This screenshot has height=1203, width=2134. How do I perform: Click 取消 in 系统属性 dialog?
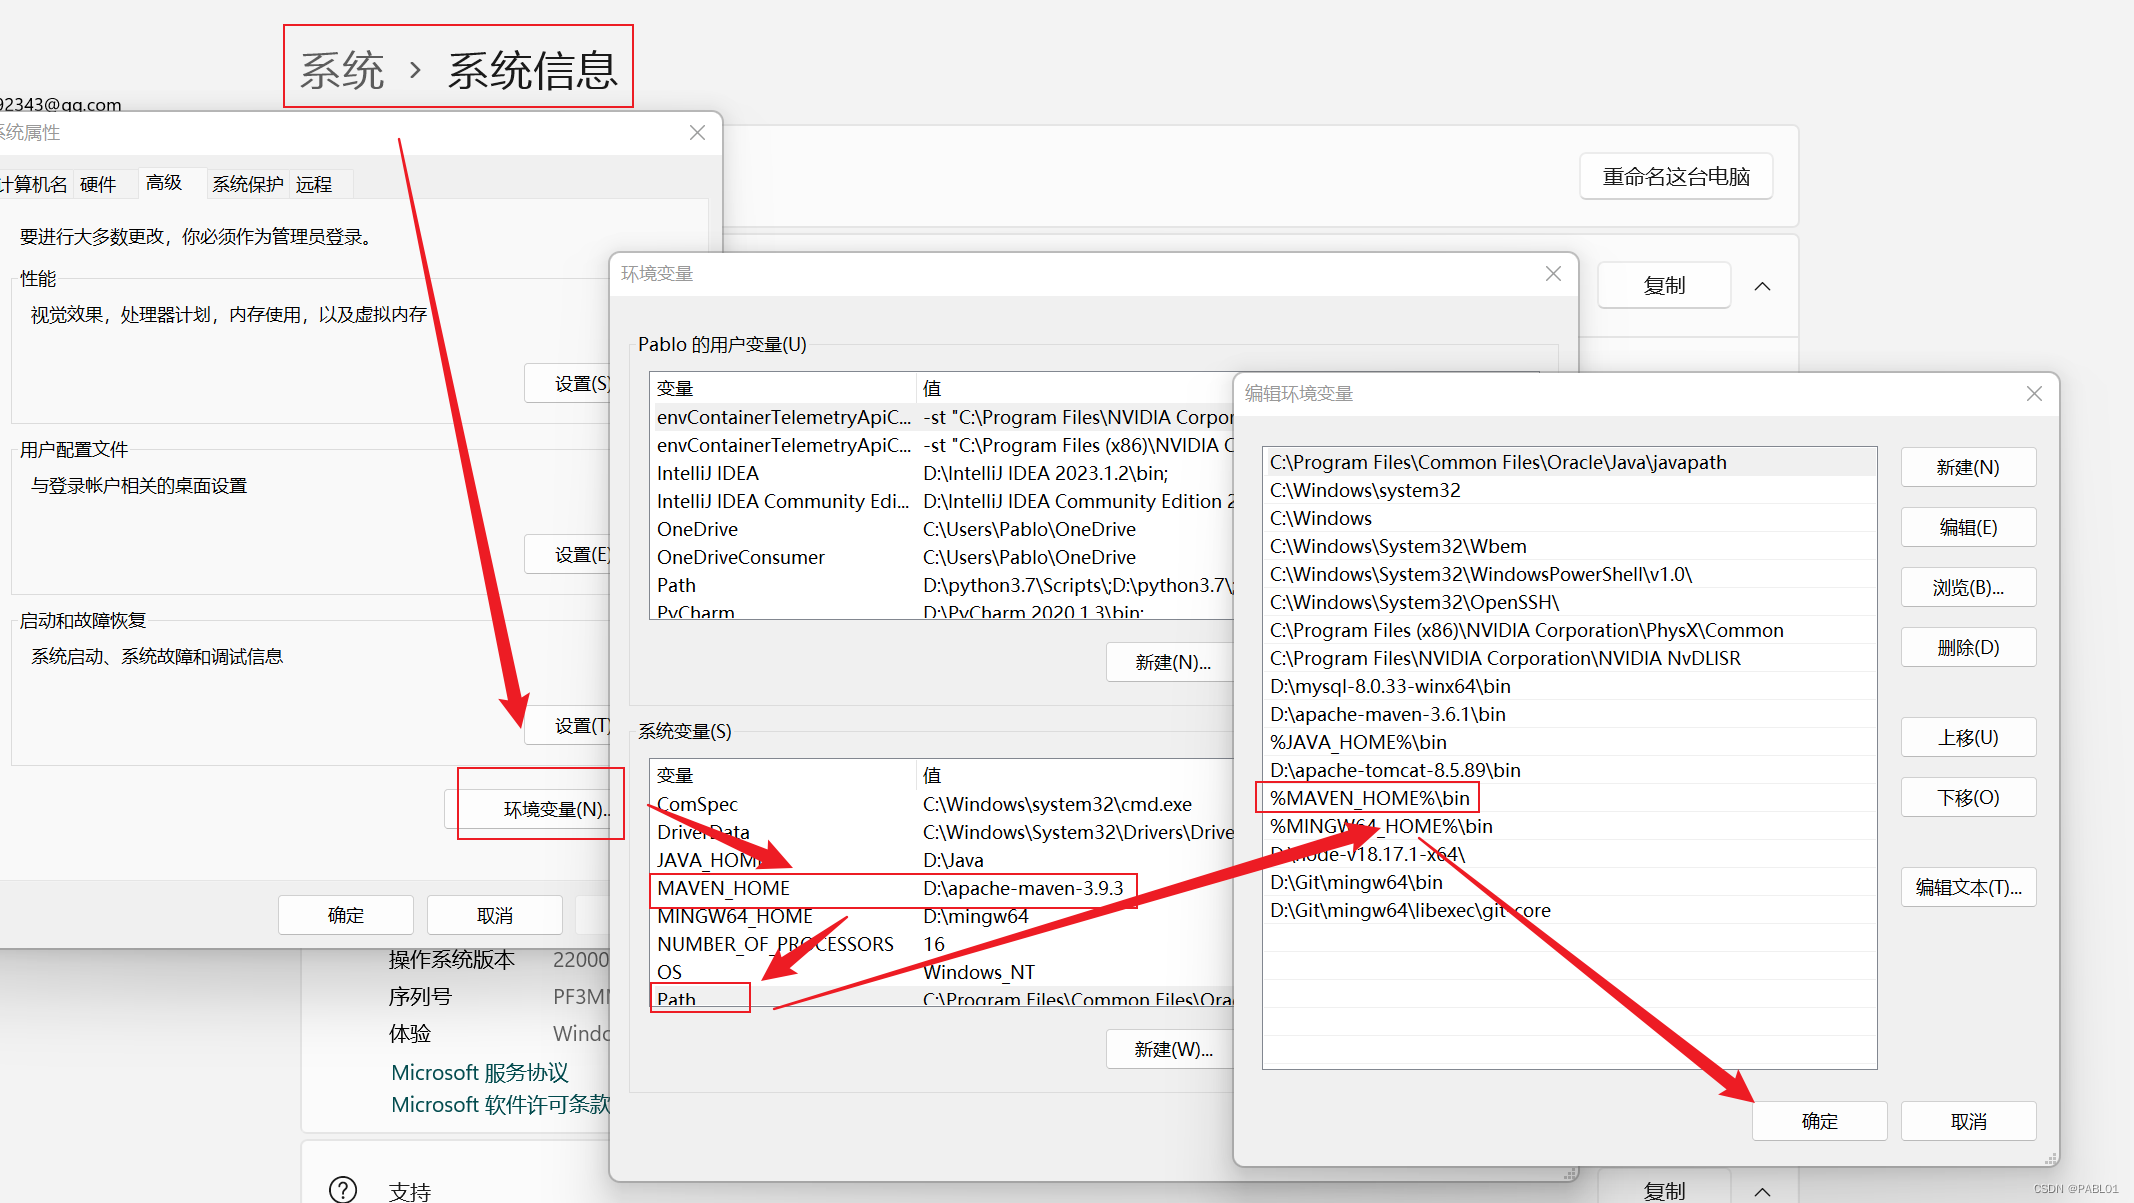494,915
